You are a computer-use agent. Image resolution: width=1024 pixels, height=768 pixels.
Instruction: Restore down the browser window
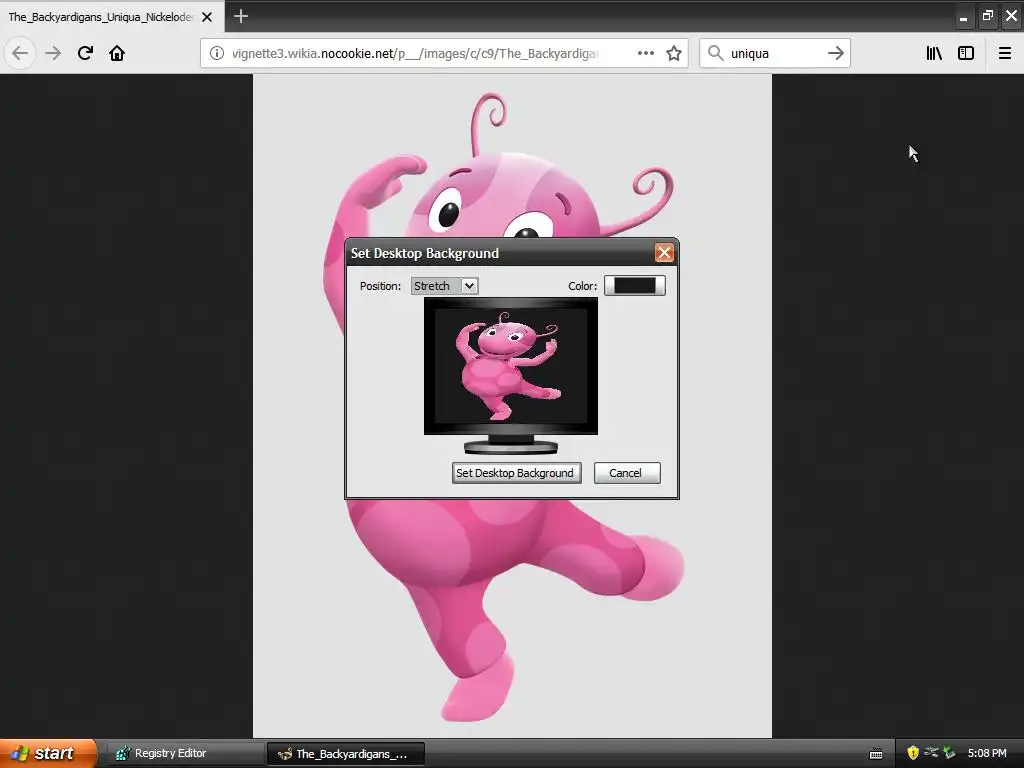987,16
